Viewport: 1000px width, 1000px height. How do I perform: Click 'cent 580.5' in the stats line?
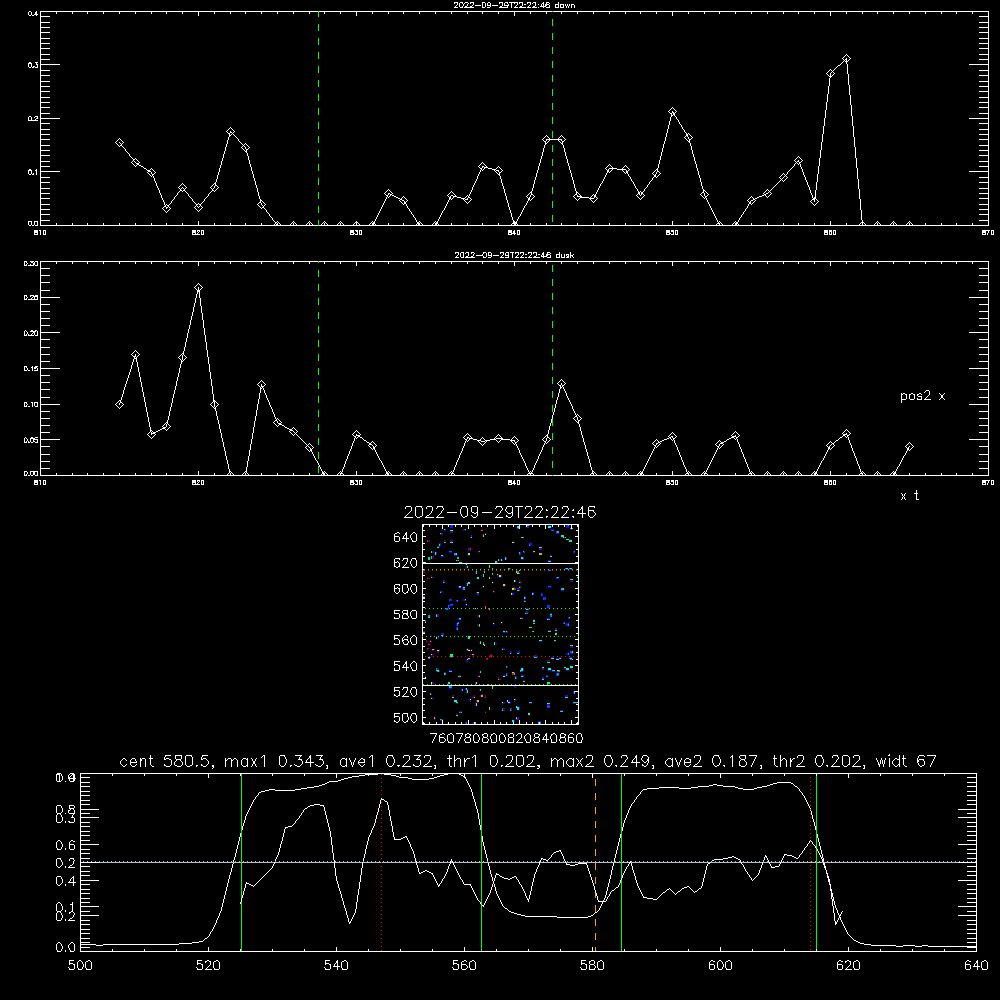point(166,761)
